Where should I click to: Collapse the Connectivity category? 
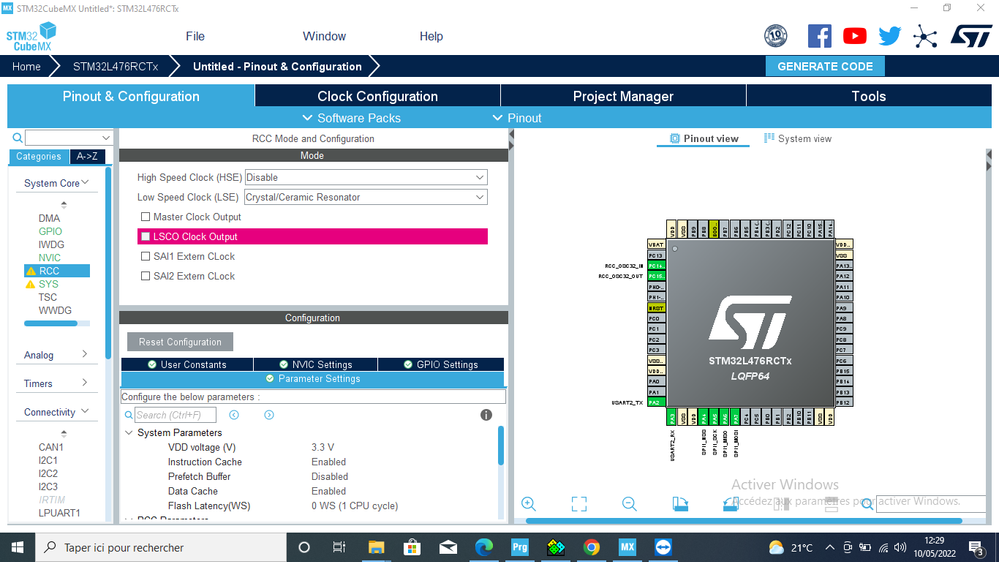(x=56, y=412)
